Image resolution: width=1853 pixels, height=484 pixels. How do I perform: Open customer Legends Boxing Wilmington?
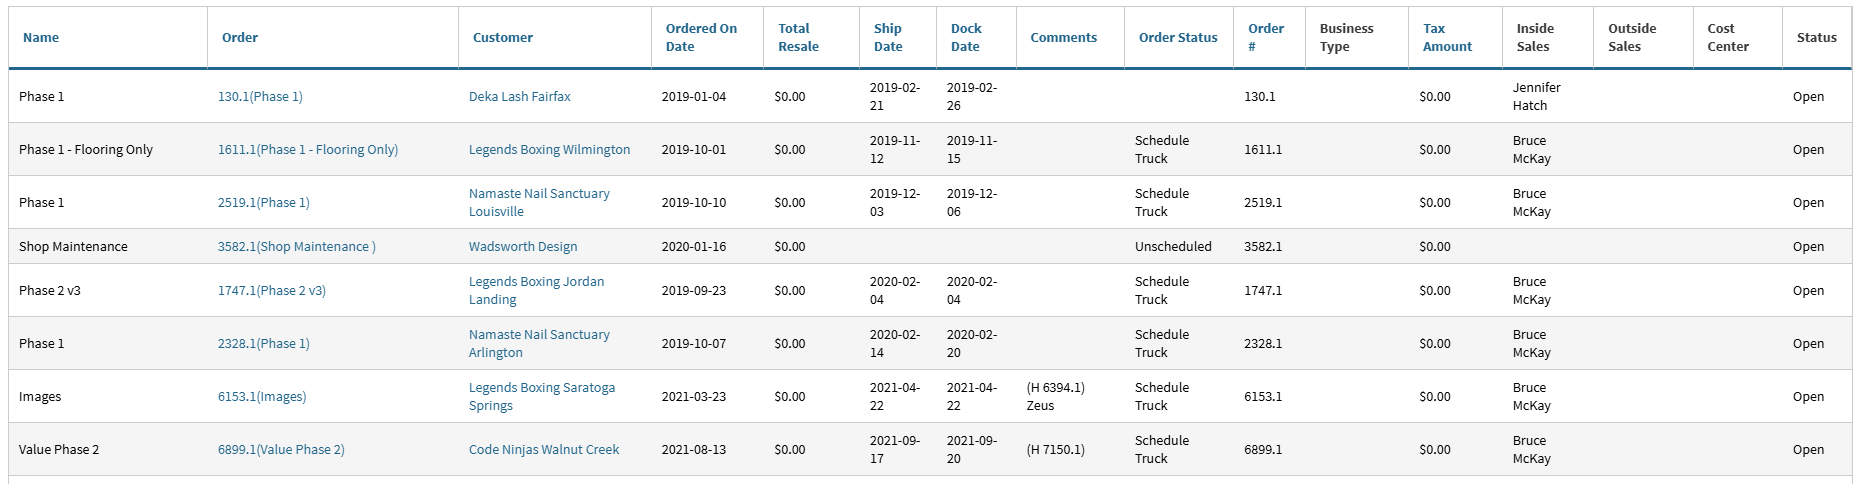pos(549,150)
